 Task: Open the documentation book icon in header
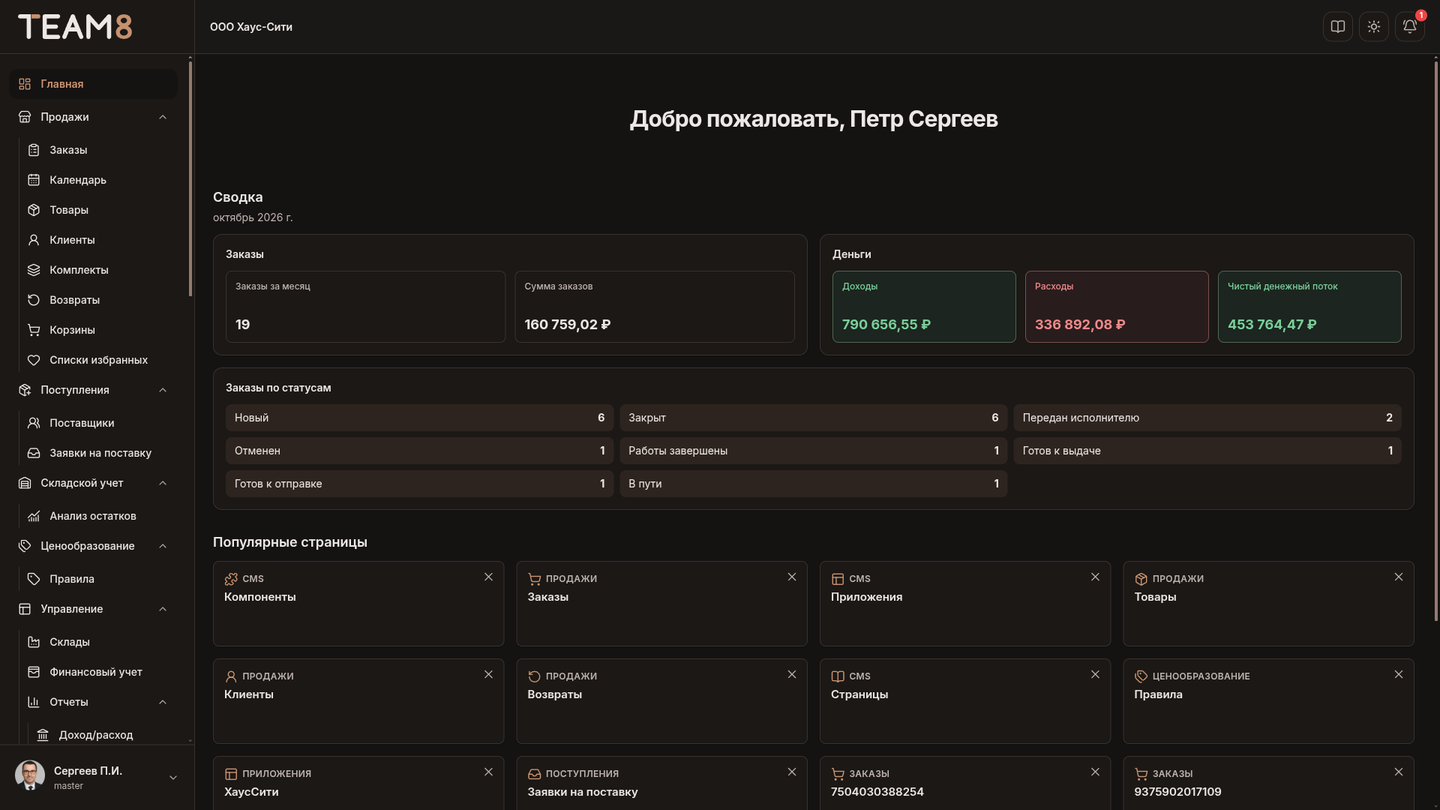click(x=1338, y=27)
